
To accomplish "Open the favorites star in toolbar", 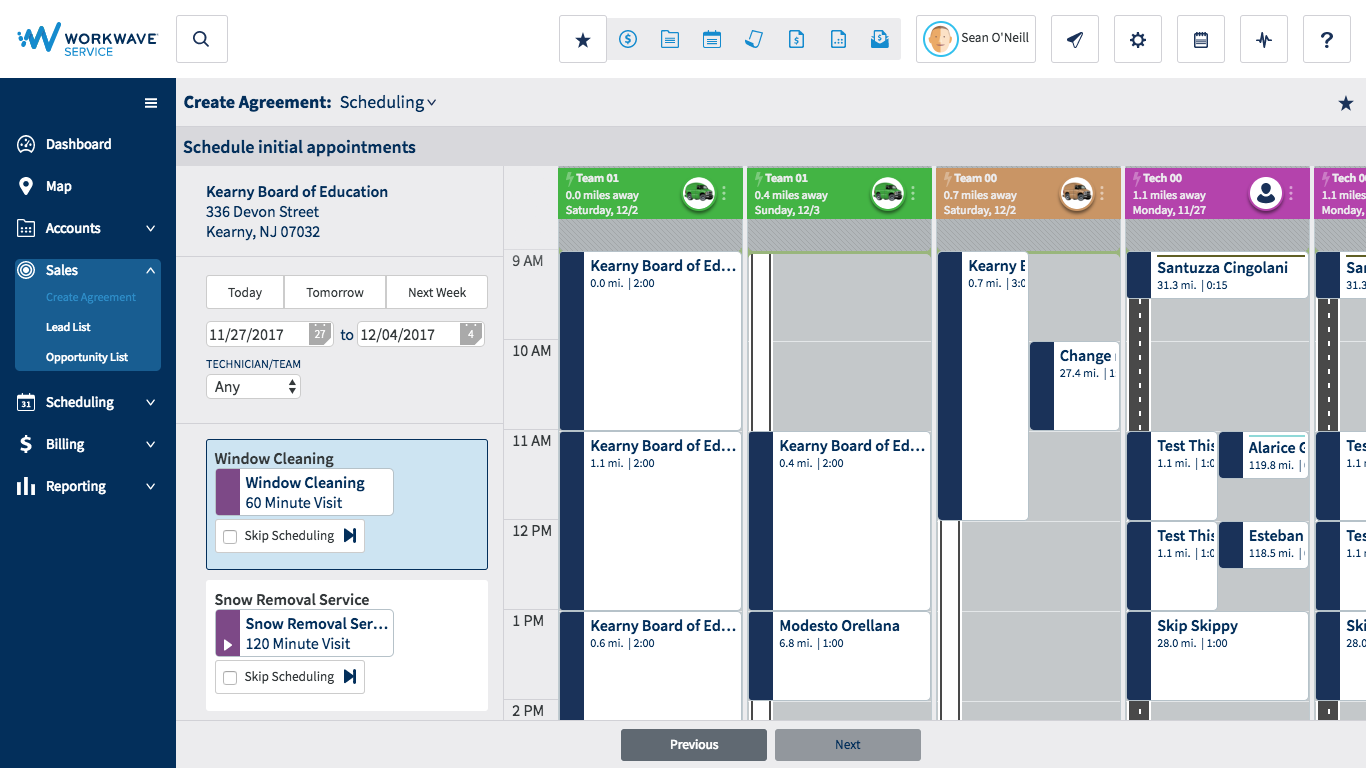I will 583,40.
